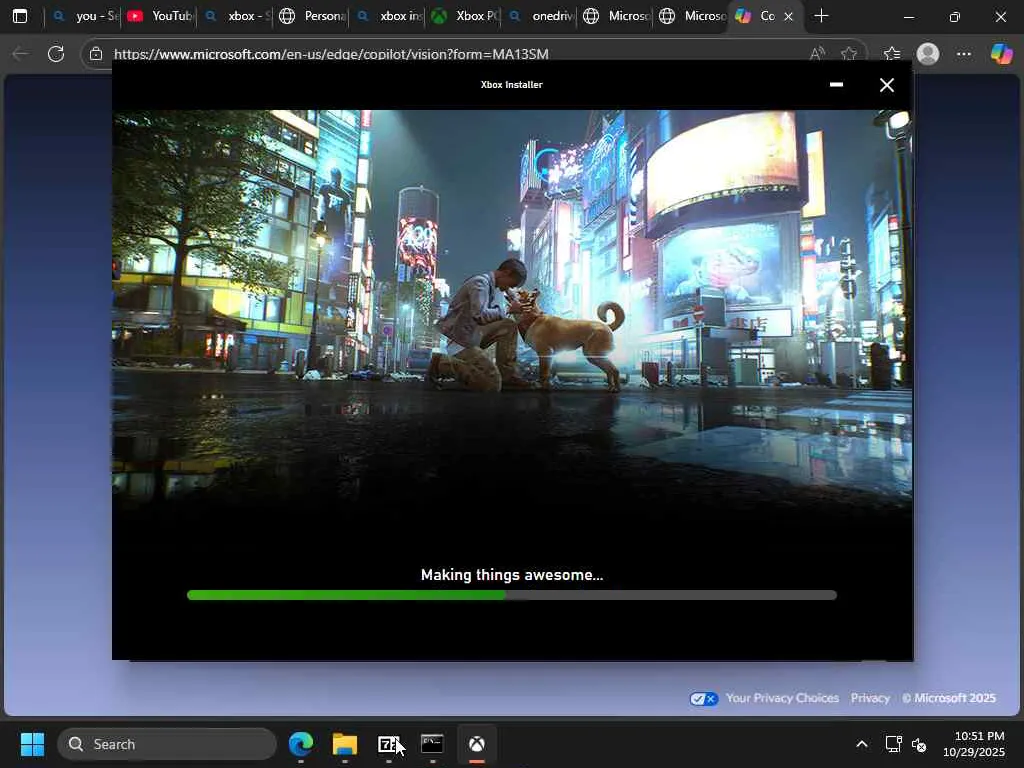Minimize the Xbox Installer window
Screen dimensions: 1024x768
[836, 85]
